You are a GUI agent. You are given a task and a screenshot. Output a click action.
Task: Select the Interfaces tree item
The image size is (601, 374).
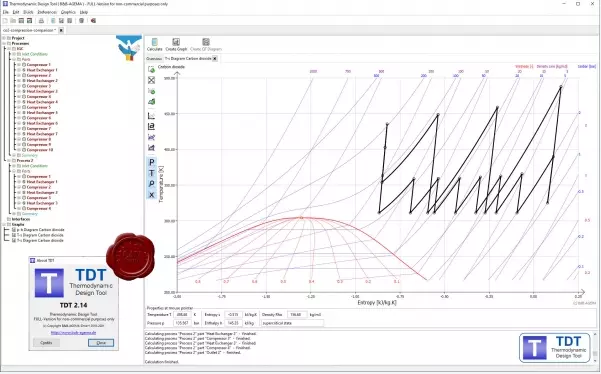tap(21, 219)
